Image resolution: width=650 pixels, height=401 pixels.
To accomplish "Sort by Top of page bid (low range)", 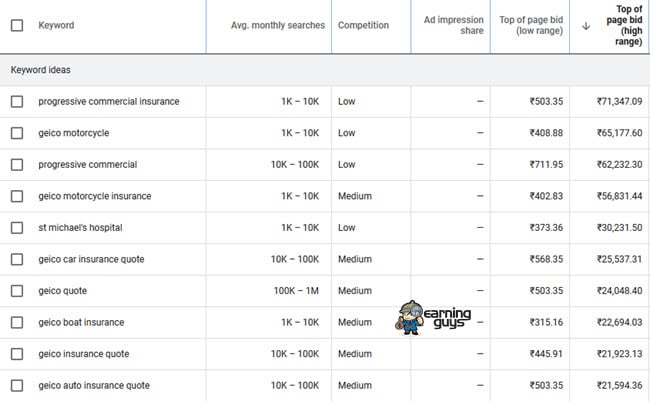I will tap(531, 25).
